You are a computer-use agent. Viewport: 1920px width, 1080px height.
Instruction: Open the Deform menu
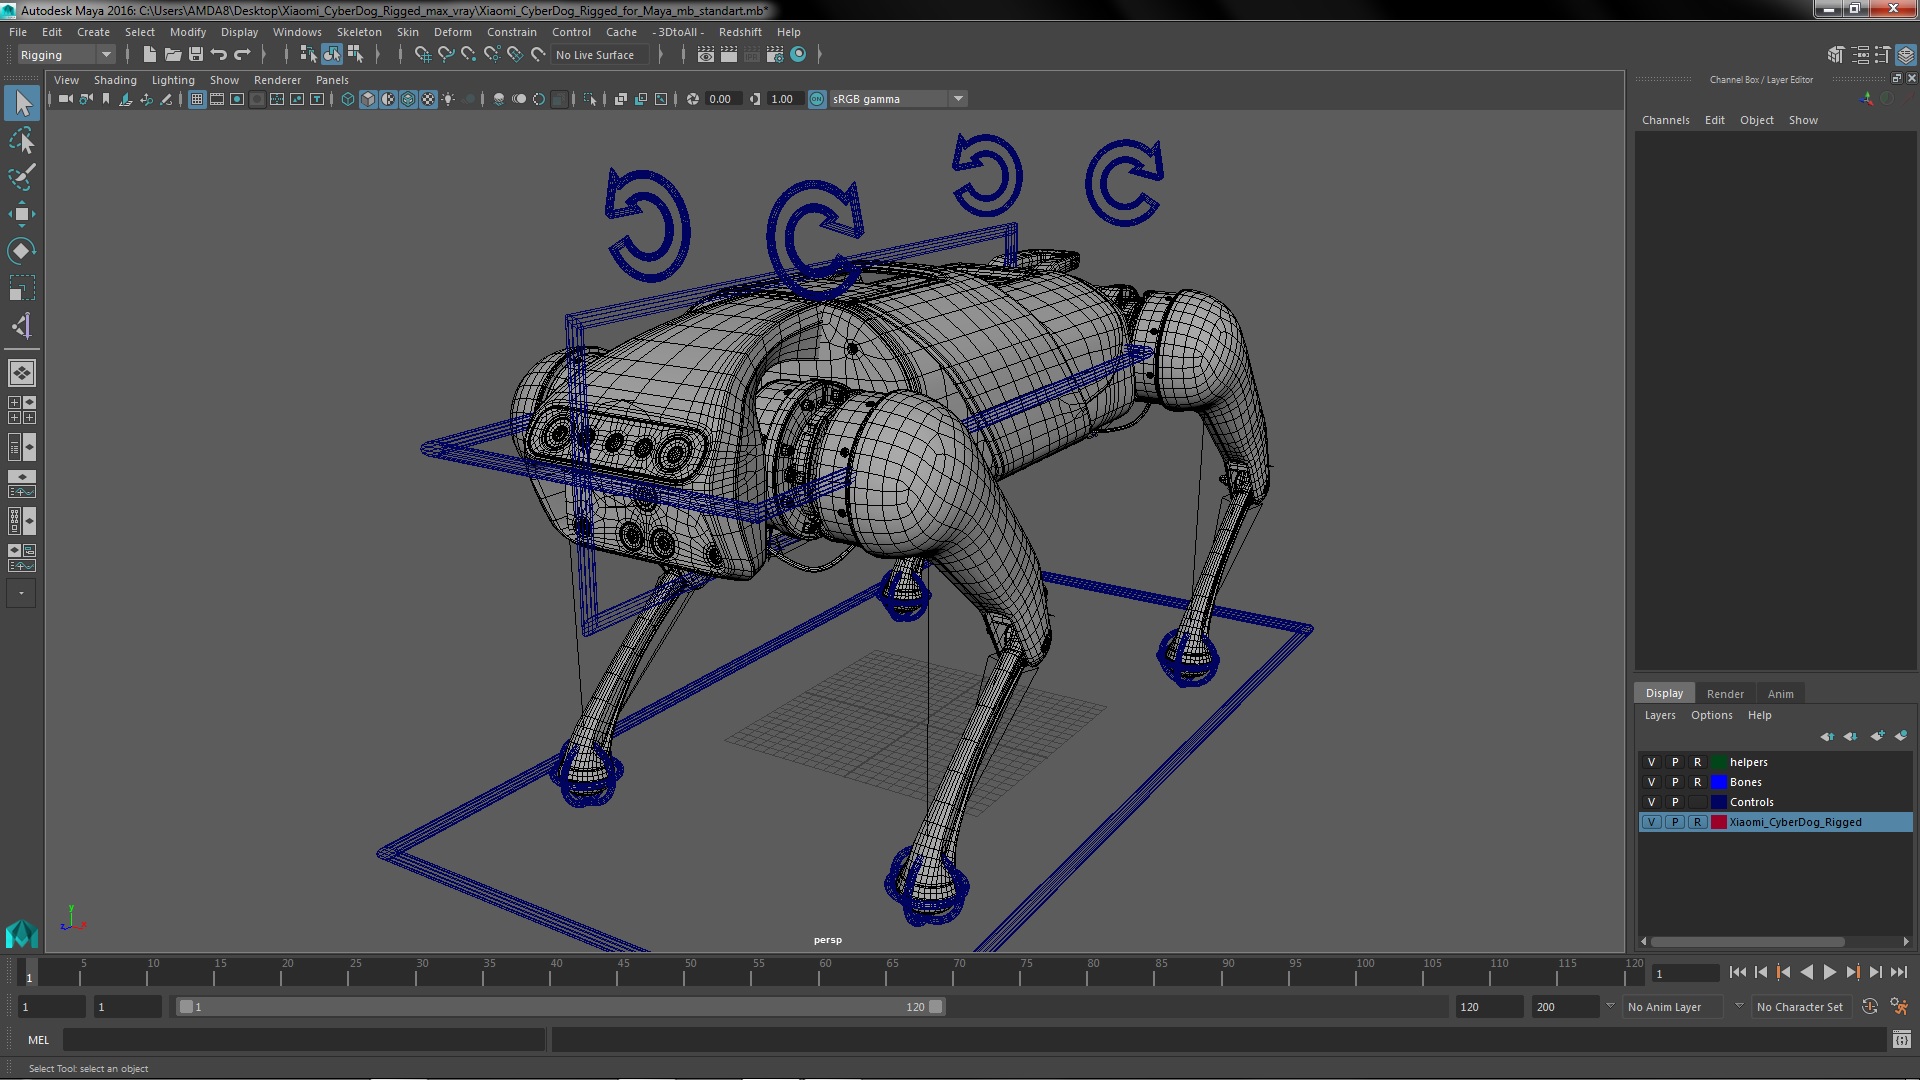click(x=452, y=32)
